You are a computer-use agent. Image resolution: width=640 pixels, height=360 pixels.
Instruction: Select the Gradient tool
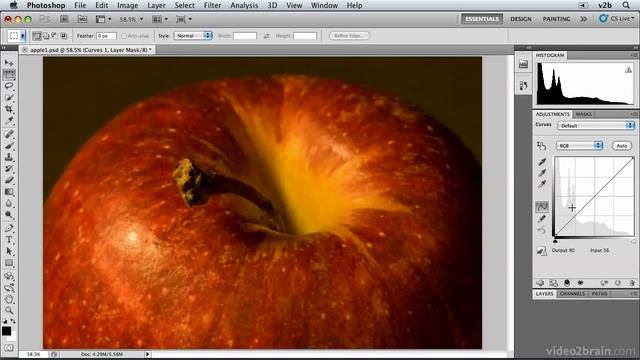pyautogui.click(x=9, y=191)
